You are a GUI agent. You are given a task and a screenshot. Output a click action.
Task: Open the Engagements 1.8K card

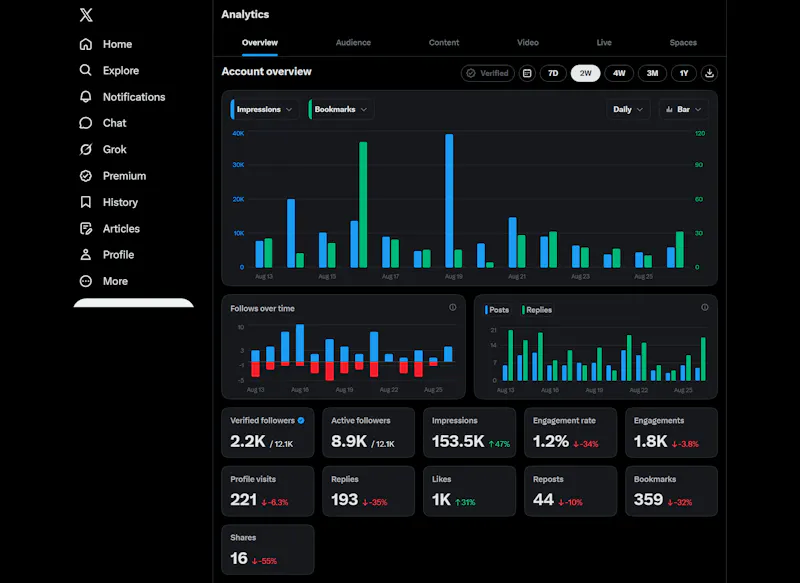coord(671,433)
